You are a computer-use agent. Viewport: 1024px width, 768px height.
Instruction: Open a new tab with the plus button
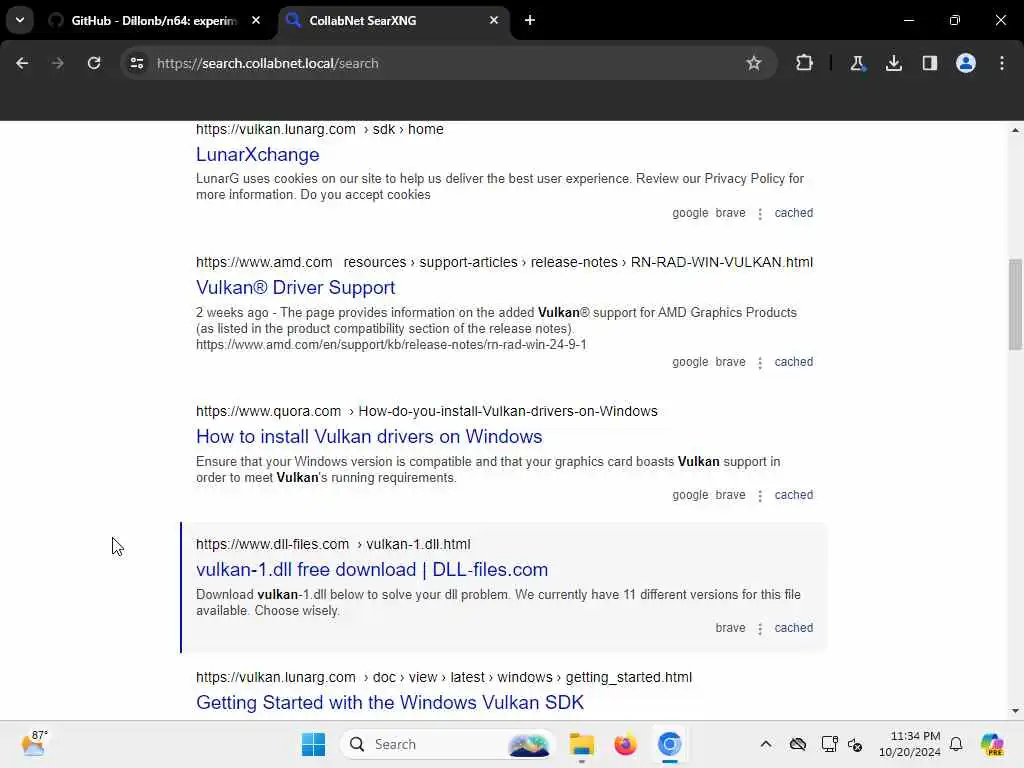point(530,20)
